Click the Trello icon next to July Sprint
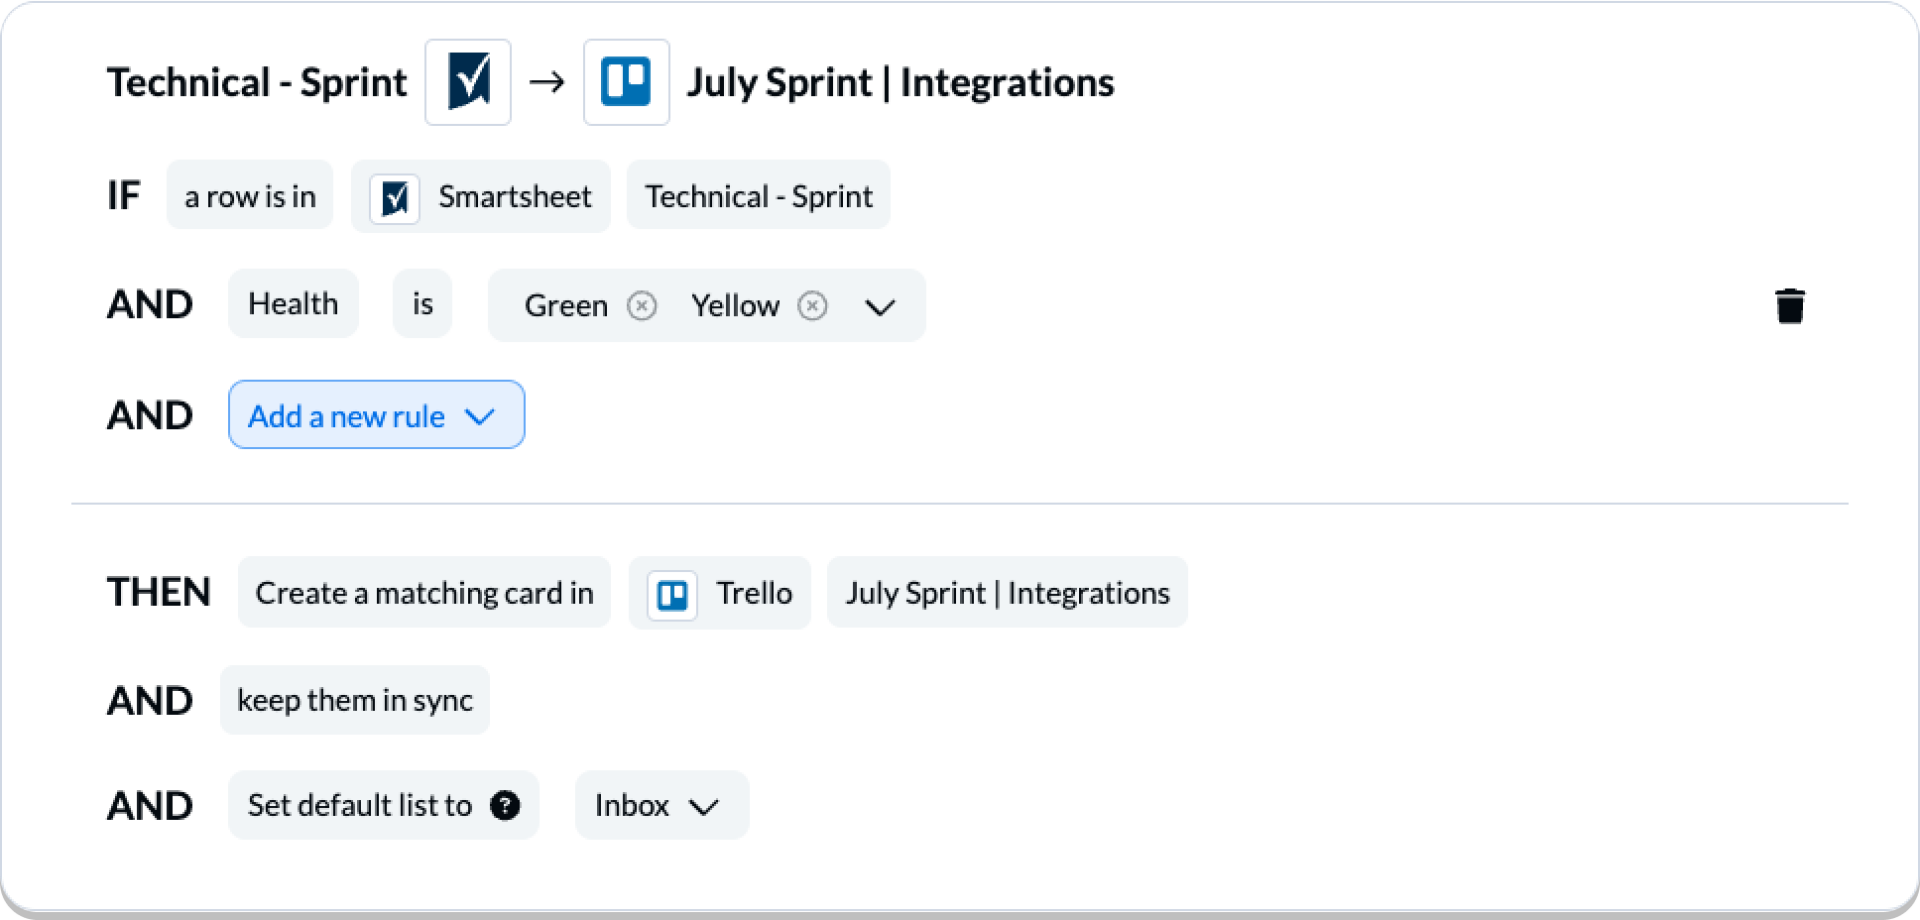1920x920 pixels. (x=626, y=82)
